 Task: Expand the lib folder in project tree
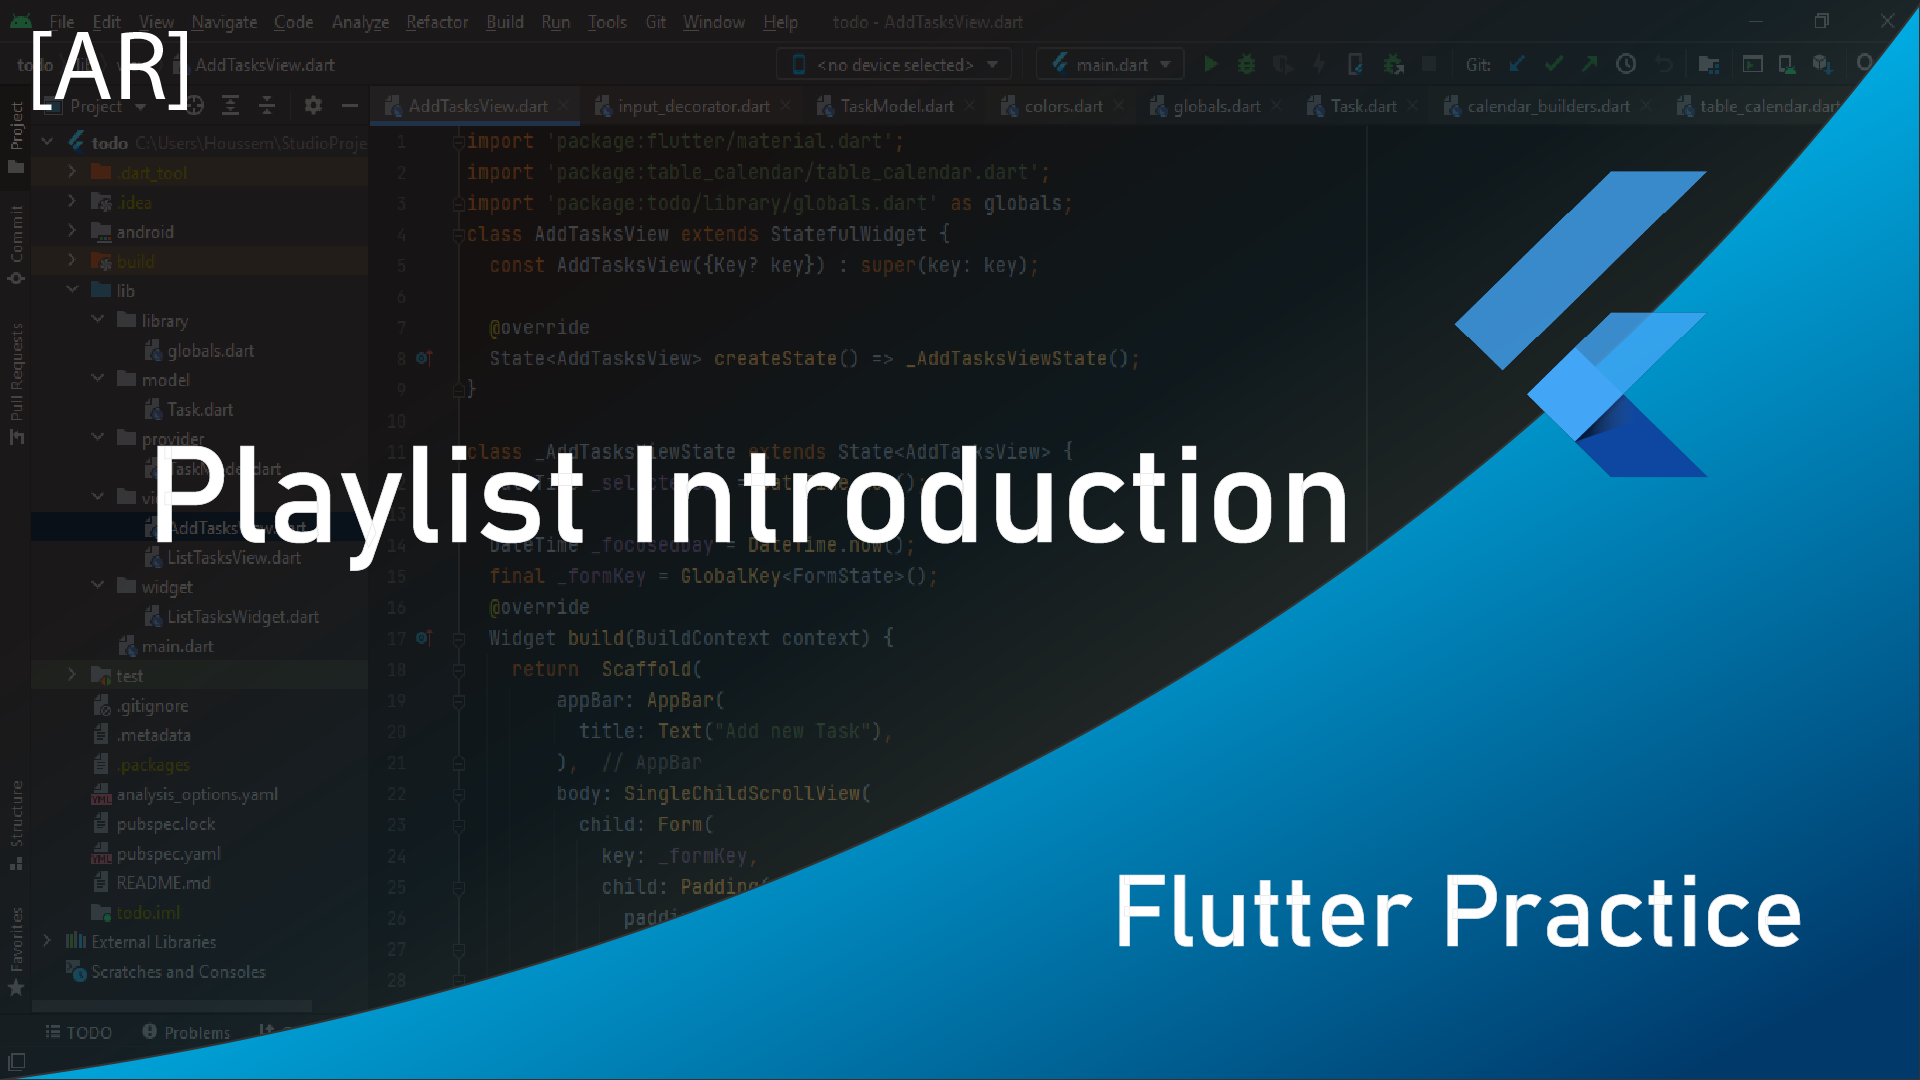pyautogui.click(x=73, y=290)
